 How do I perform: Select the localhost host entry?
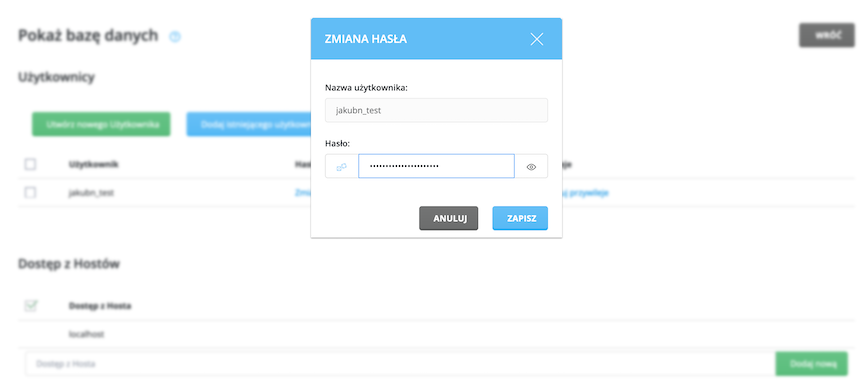click(87, 334)
